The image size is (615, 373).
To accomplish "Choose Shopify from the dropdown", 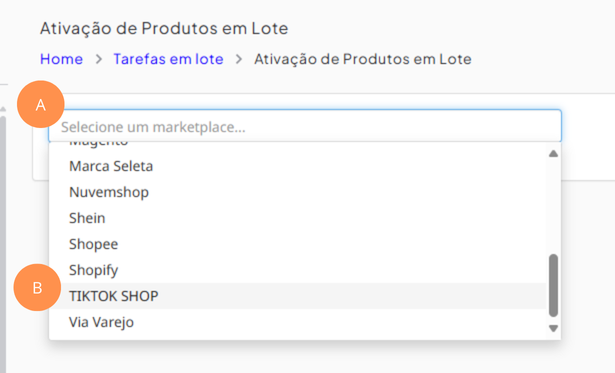I will pyautogui.click(x=297, y=270).
